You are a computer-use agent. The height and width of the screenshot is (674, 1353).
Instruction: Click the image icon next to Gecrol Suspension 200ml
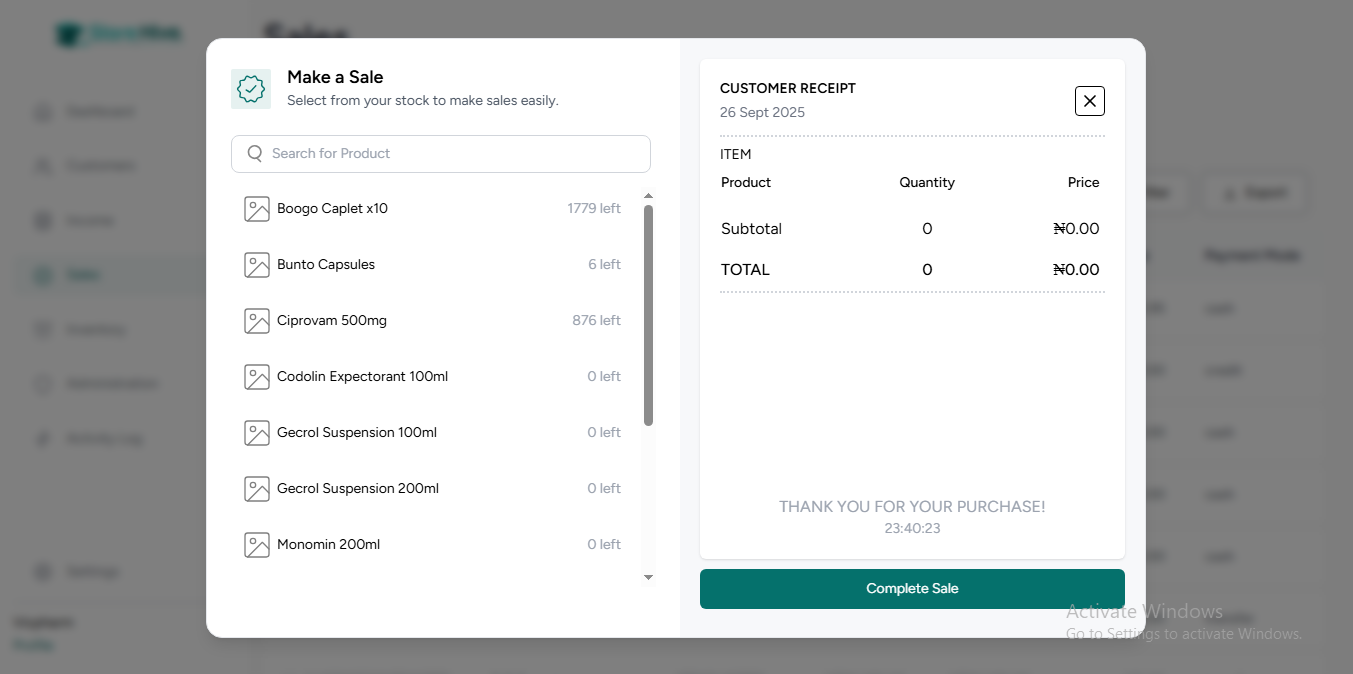point(257,488)
